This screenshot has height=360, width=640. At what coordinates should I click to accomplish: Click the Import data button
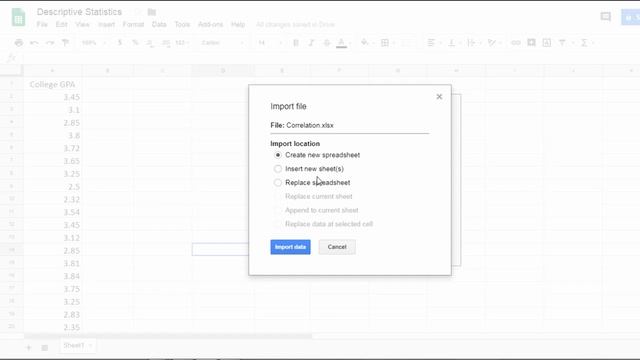tap(290, 247)
